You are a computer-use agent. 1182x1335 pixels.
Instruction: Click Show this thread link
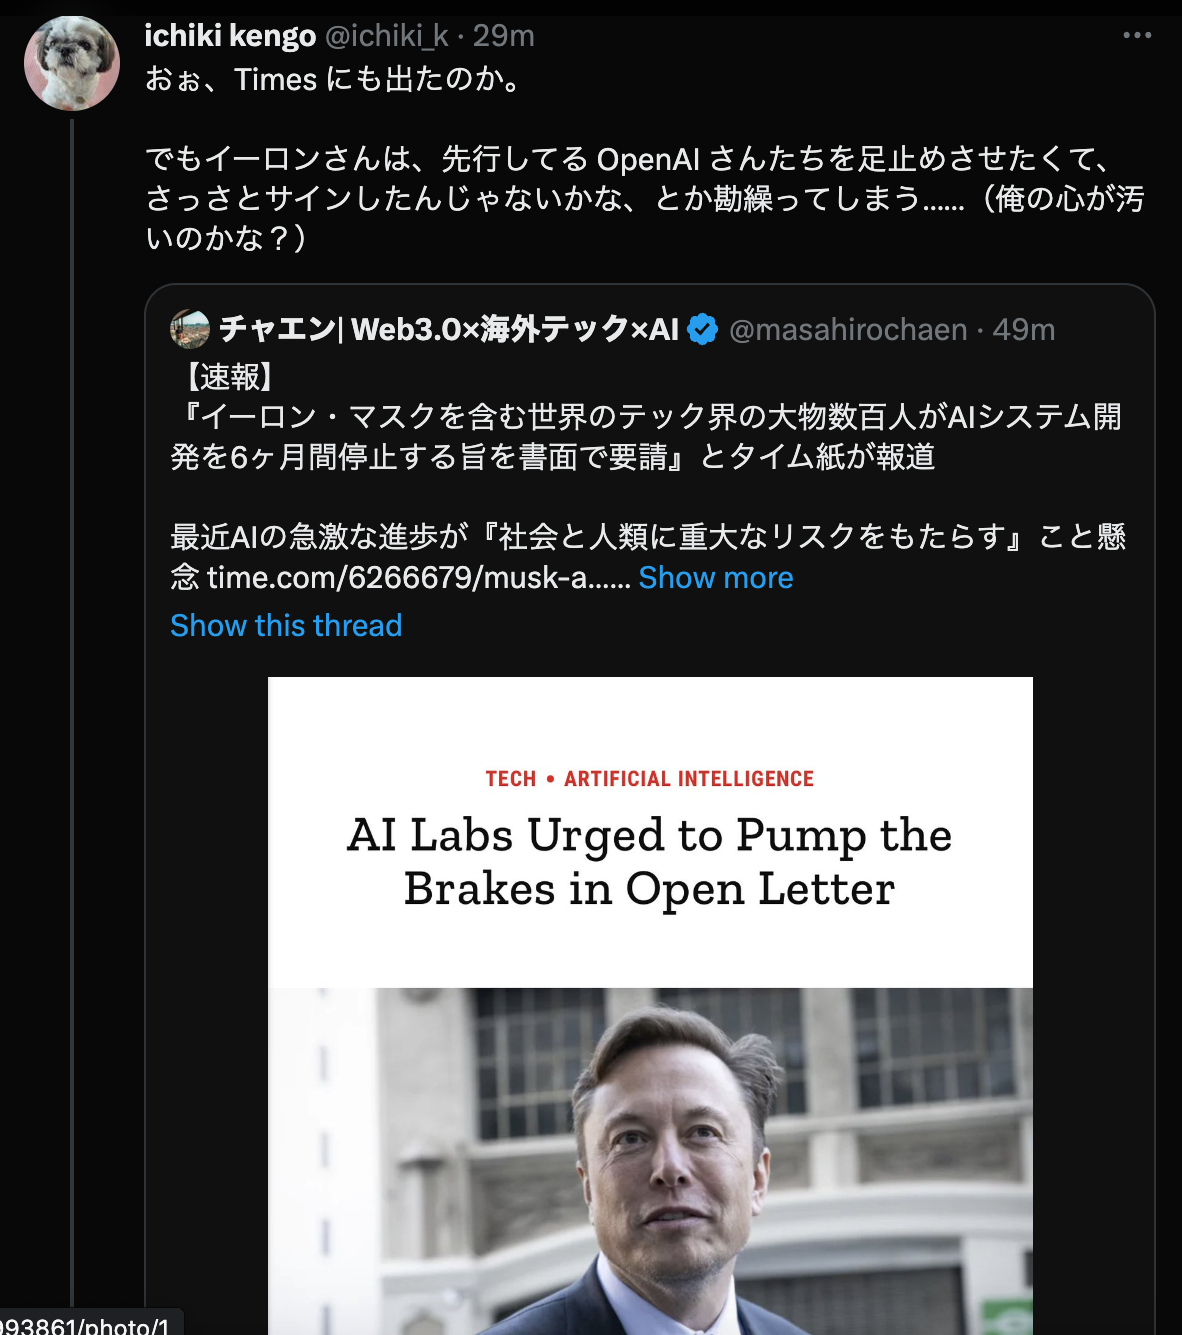pos(286,626)
